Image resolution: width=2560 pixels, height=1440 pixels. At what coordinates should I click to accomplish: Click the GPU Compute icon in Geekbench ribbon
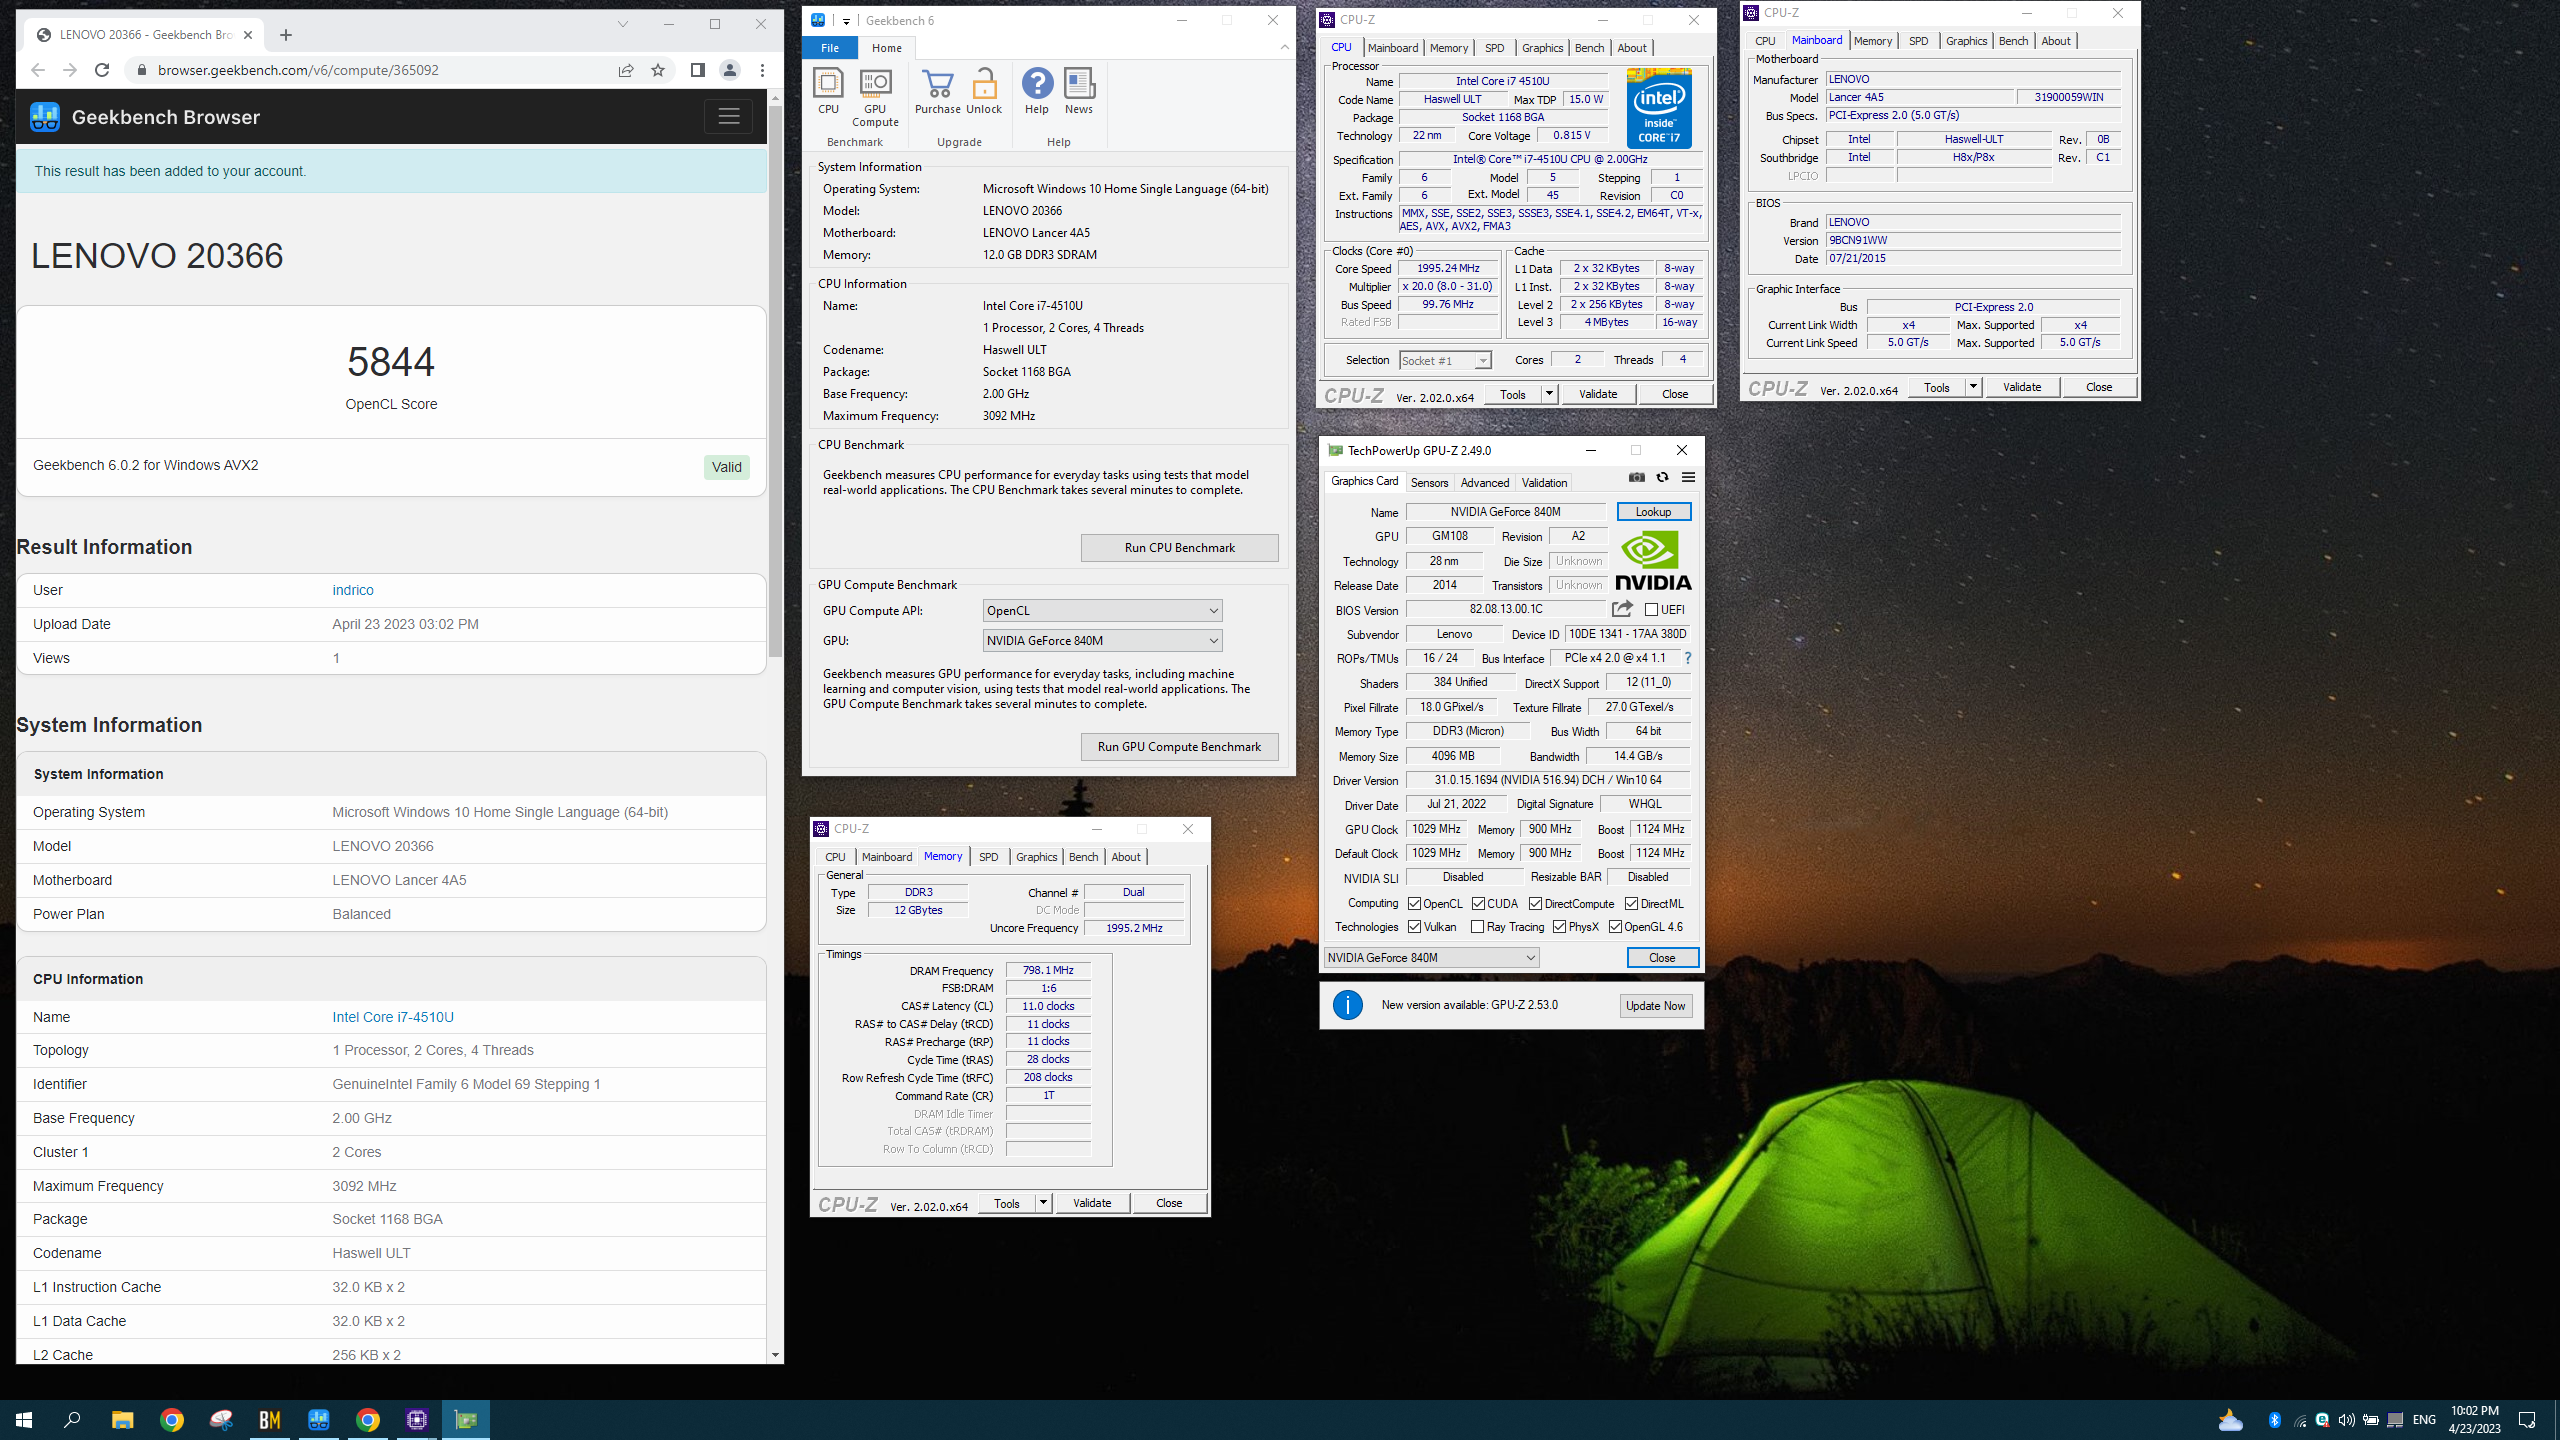pyautogui.click(x=875, y=97)
